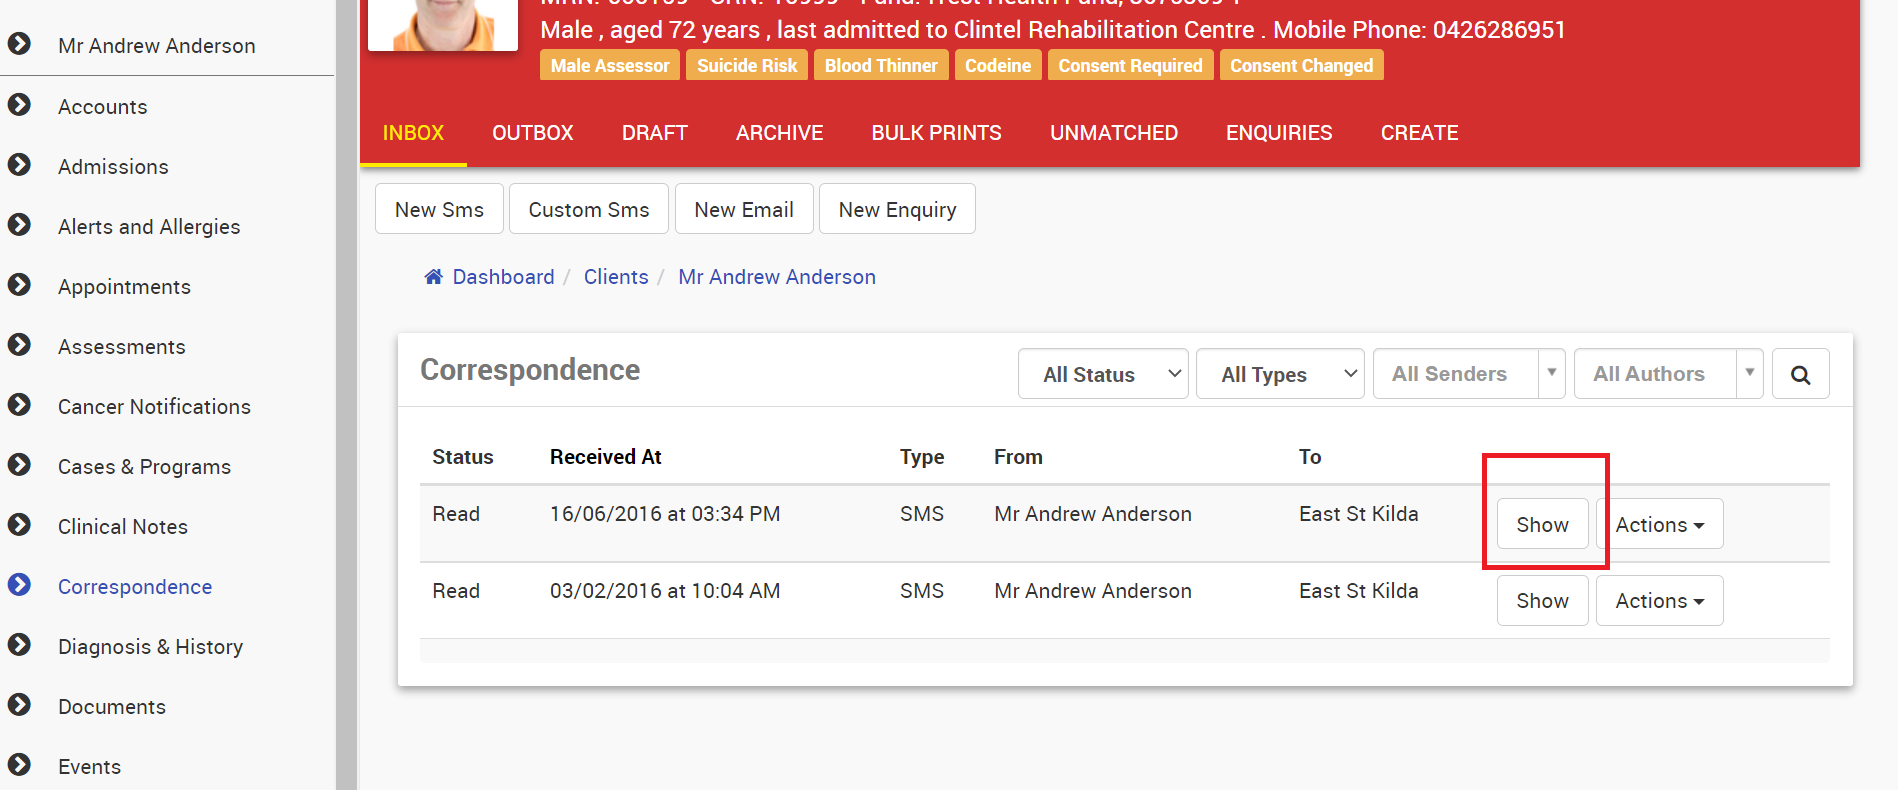Viewport: 1898px width, 790px height.
Task: Click arrow icon next to Cases & Programs
Action: pyautogui.click(x=19, y=465)
